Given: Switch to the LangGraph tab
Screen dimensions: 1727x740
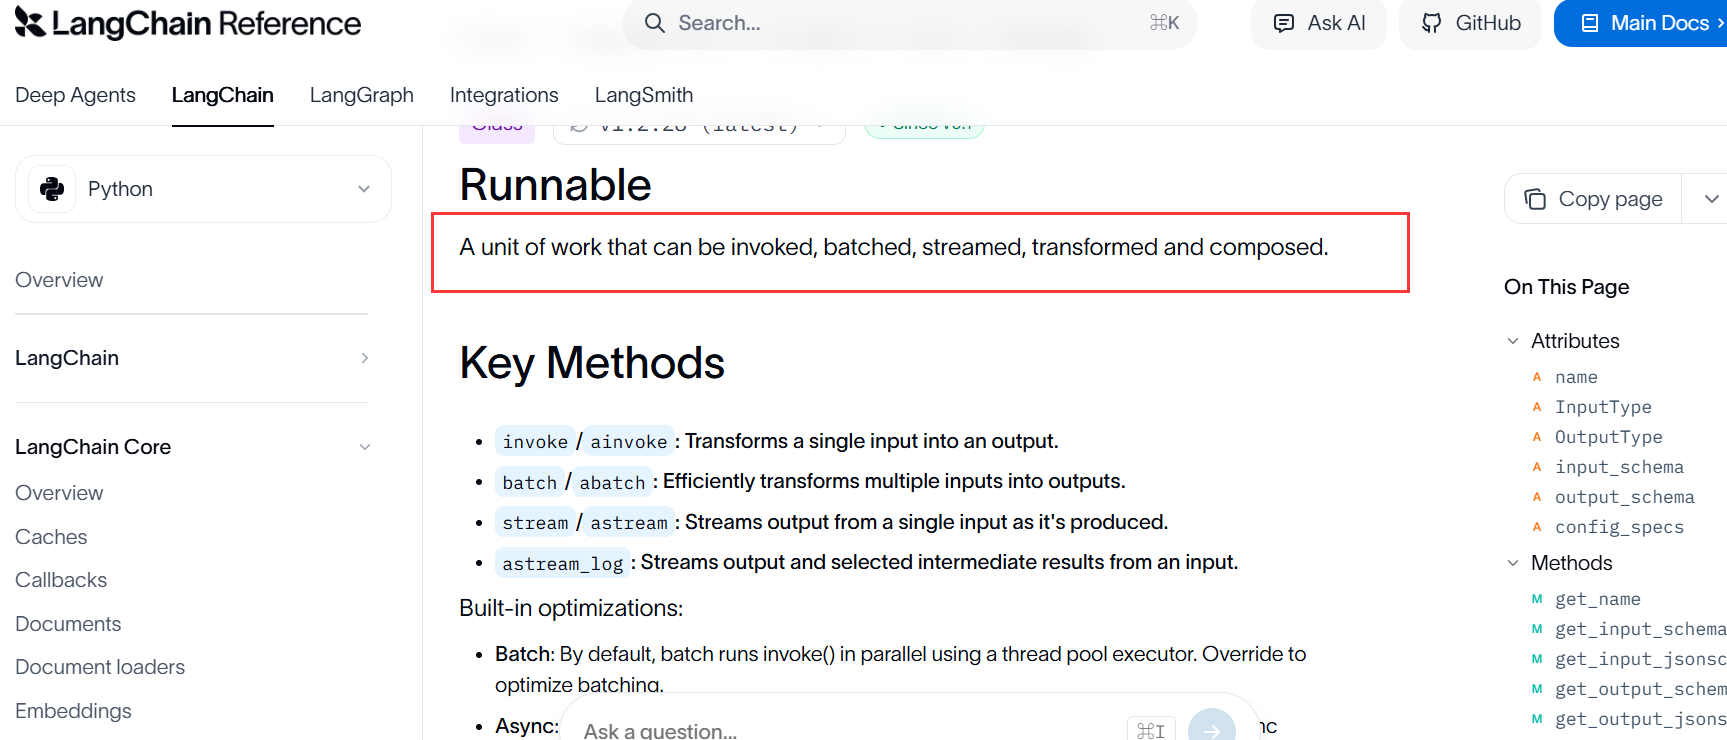Looking at the screenshot, I should point(362,95).
